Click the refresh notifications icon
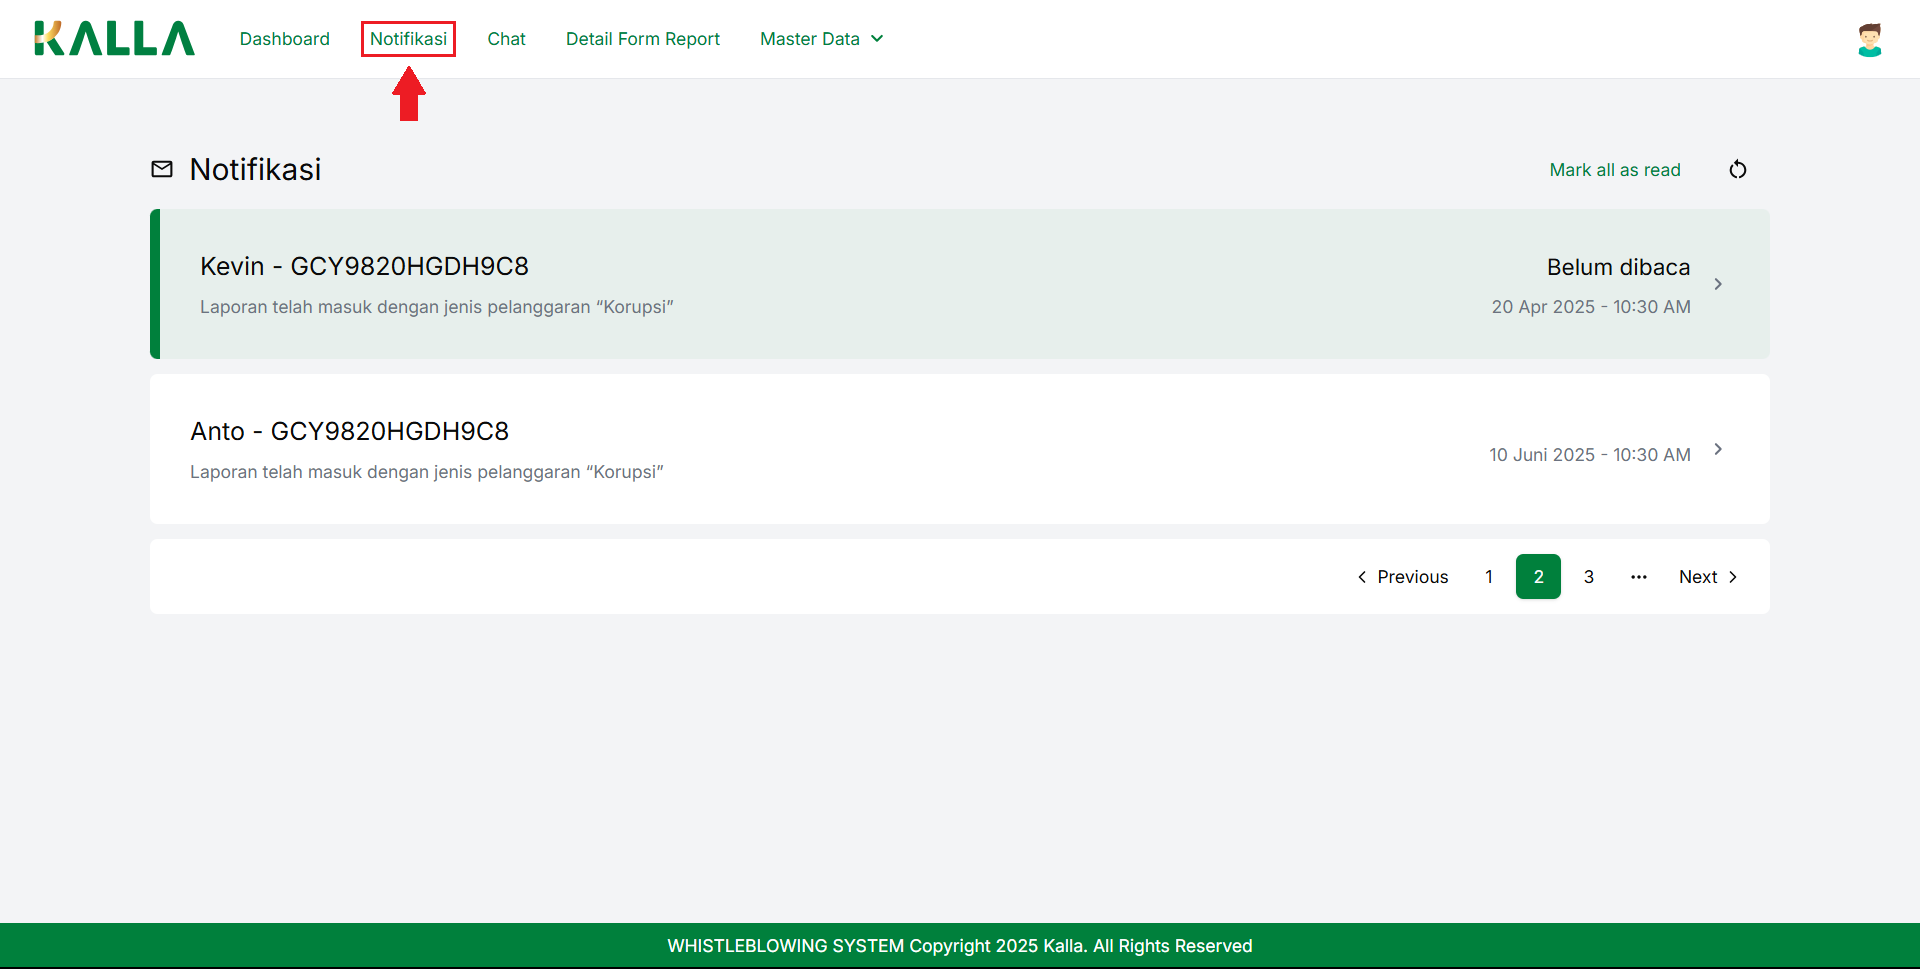 coord(1737,170)
